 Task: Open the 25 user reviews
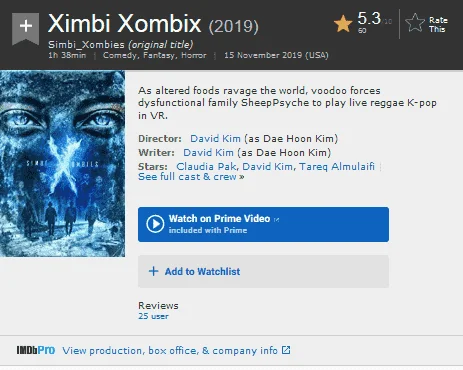click(x=153, y=316)
